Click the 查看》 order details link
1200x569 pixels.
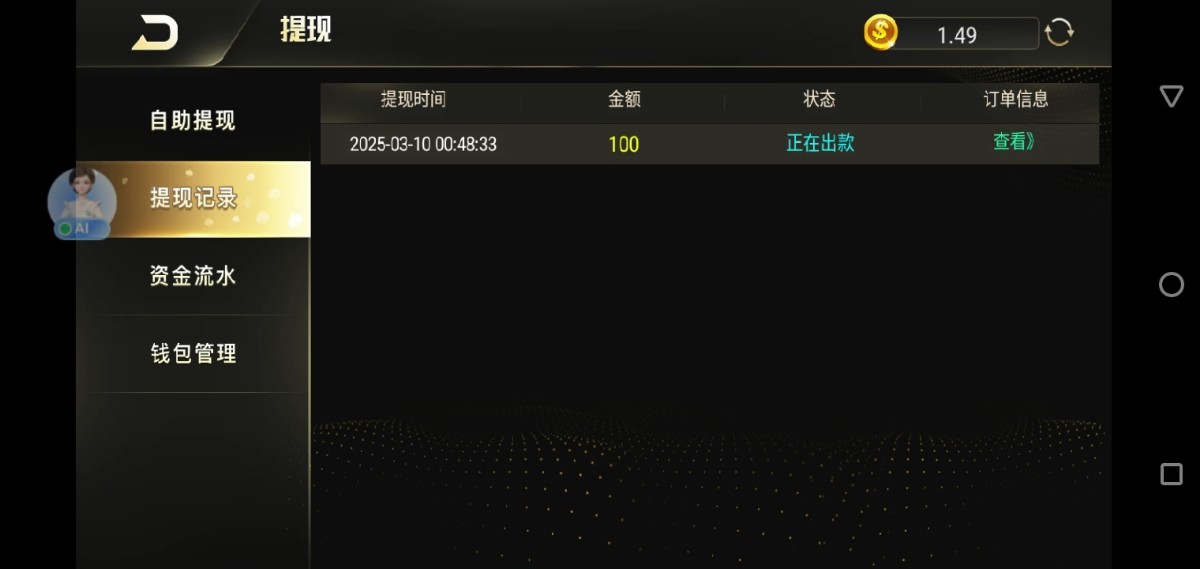[1014, 142]
